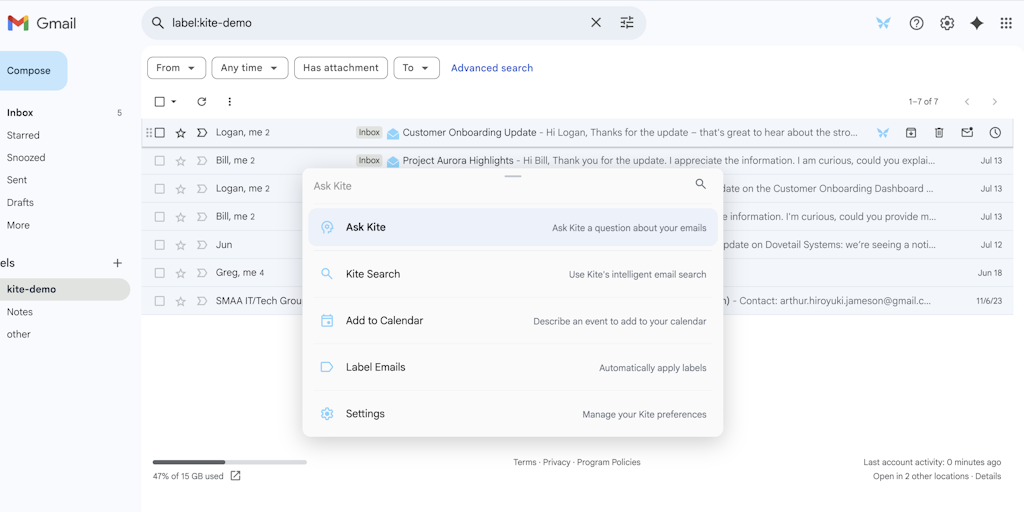Open the Advanced search link
Image resolution: width=1024 pixels, height=512 pixels.
(491, 68)
